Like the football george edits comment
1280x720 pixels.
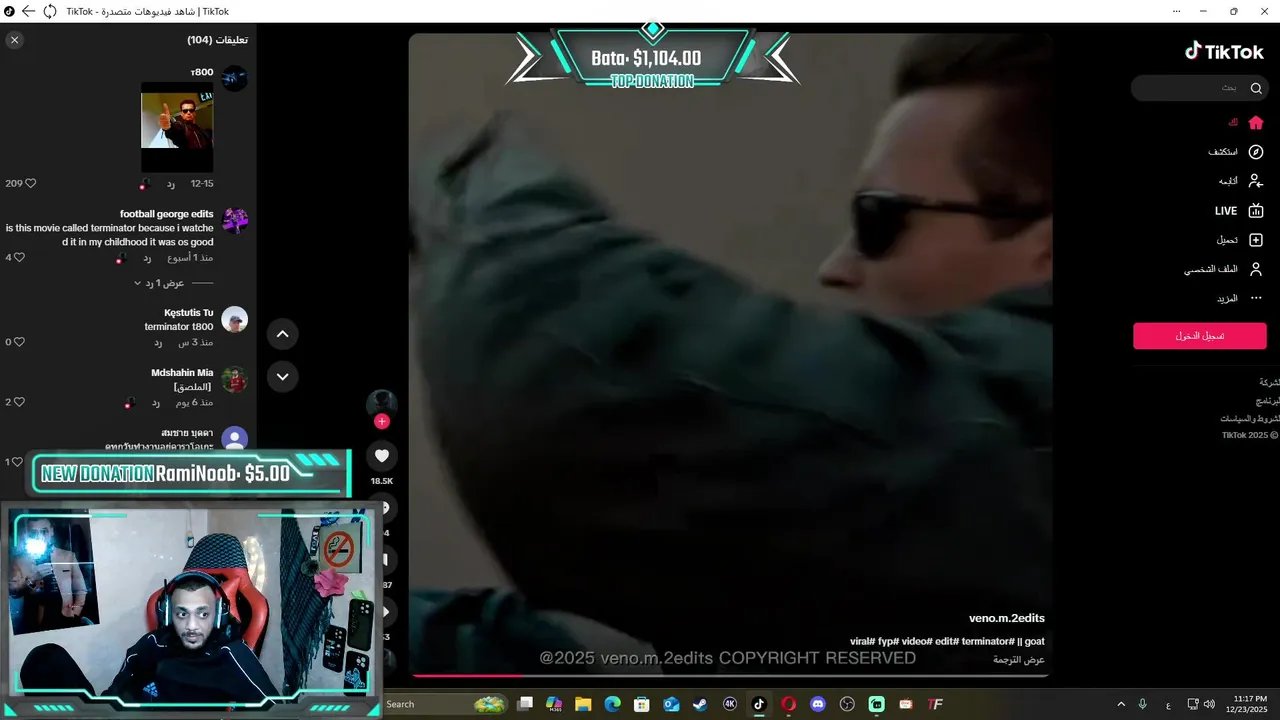(x=19, y=258)
